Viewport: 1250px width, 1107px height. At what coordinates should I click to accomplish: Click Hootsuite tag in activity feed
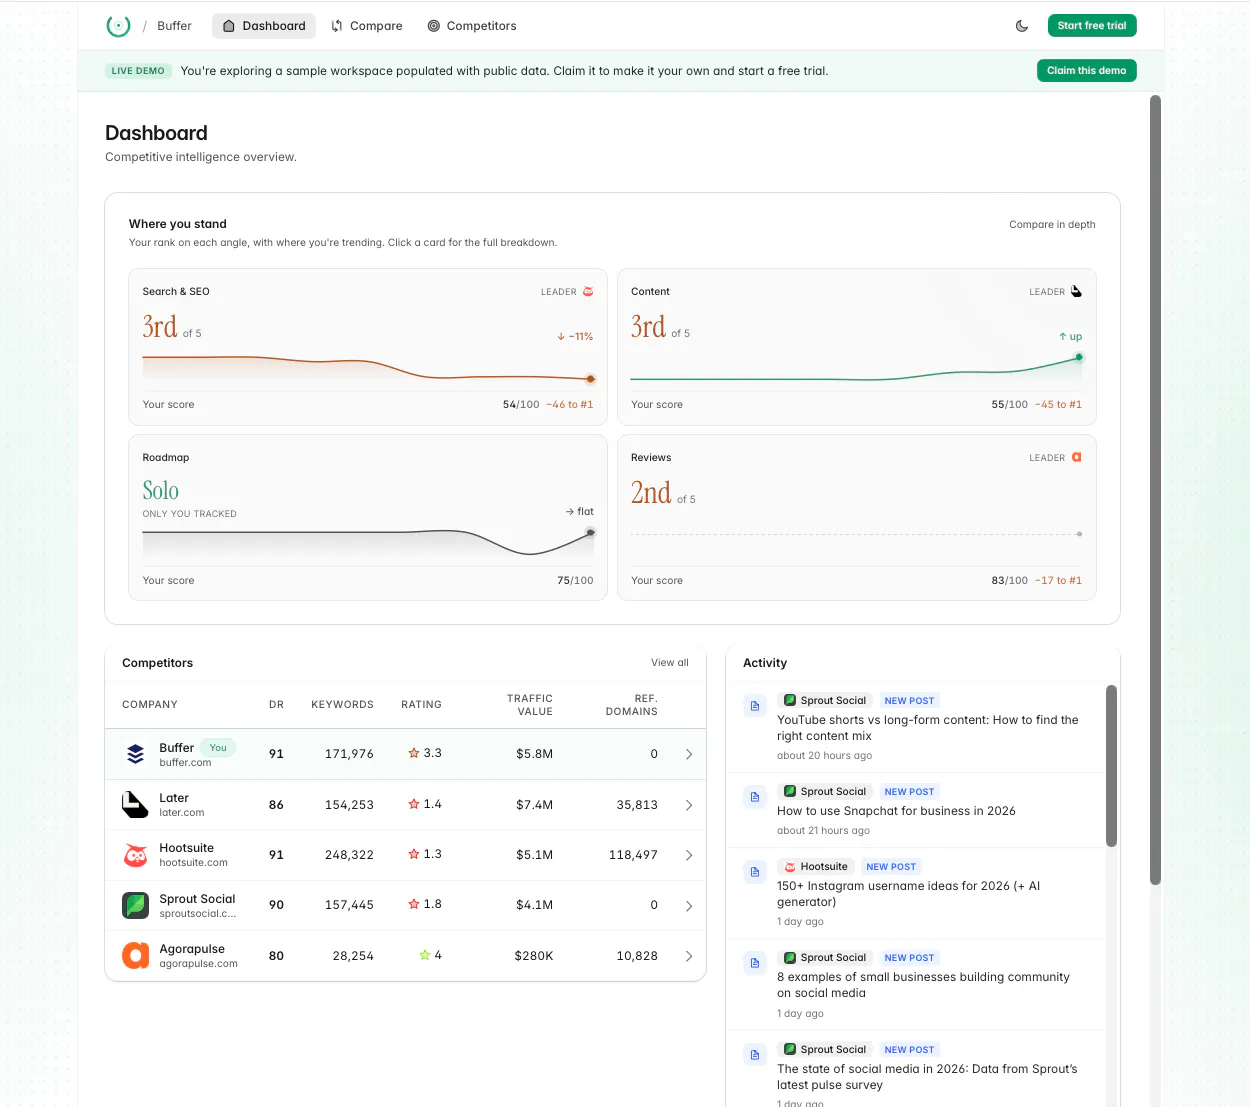(816, 867)
